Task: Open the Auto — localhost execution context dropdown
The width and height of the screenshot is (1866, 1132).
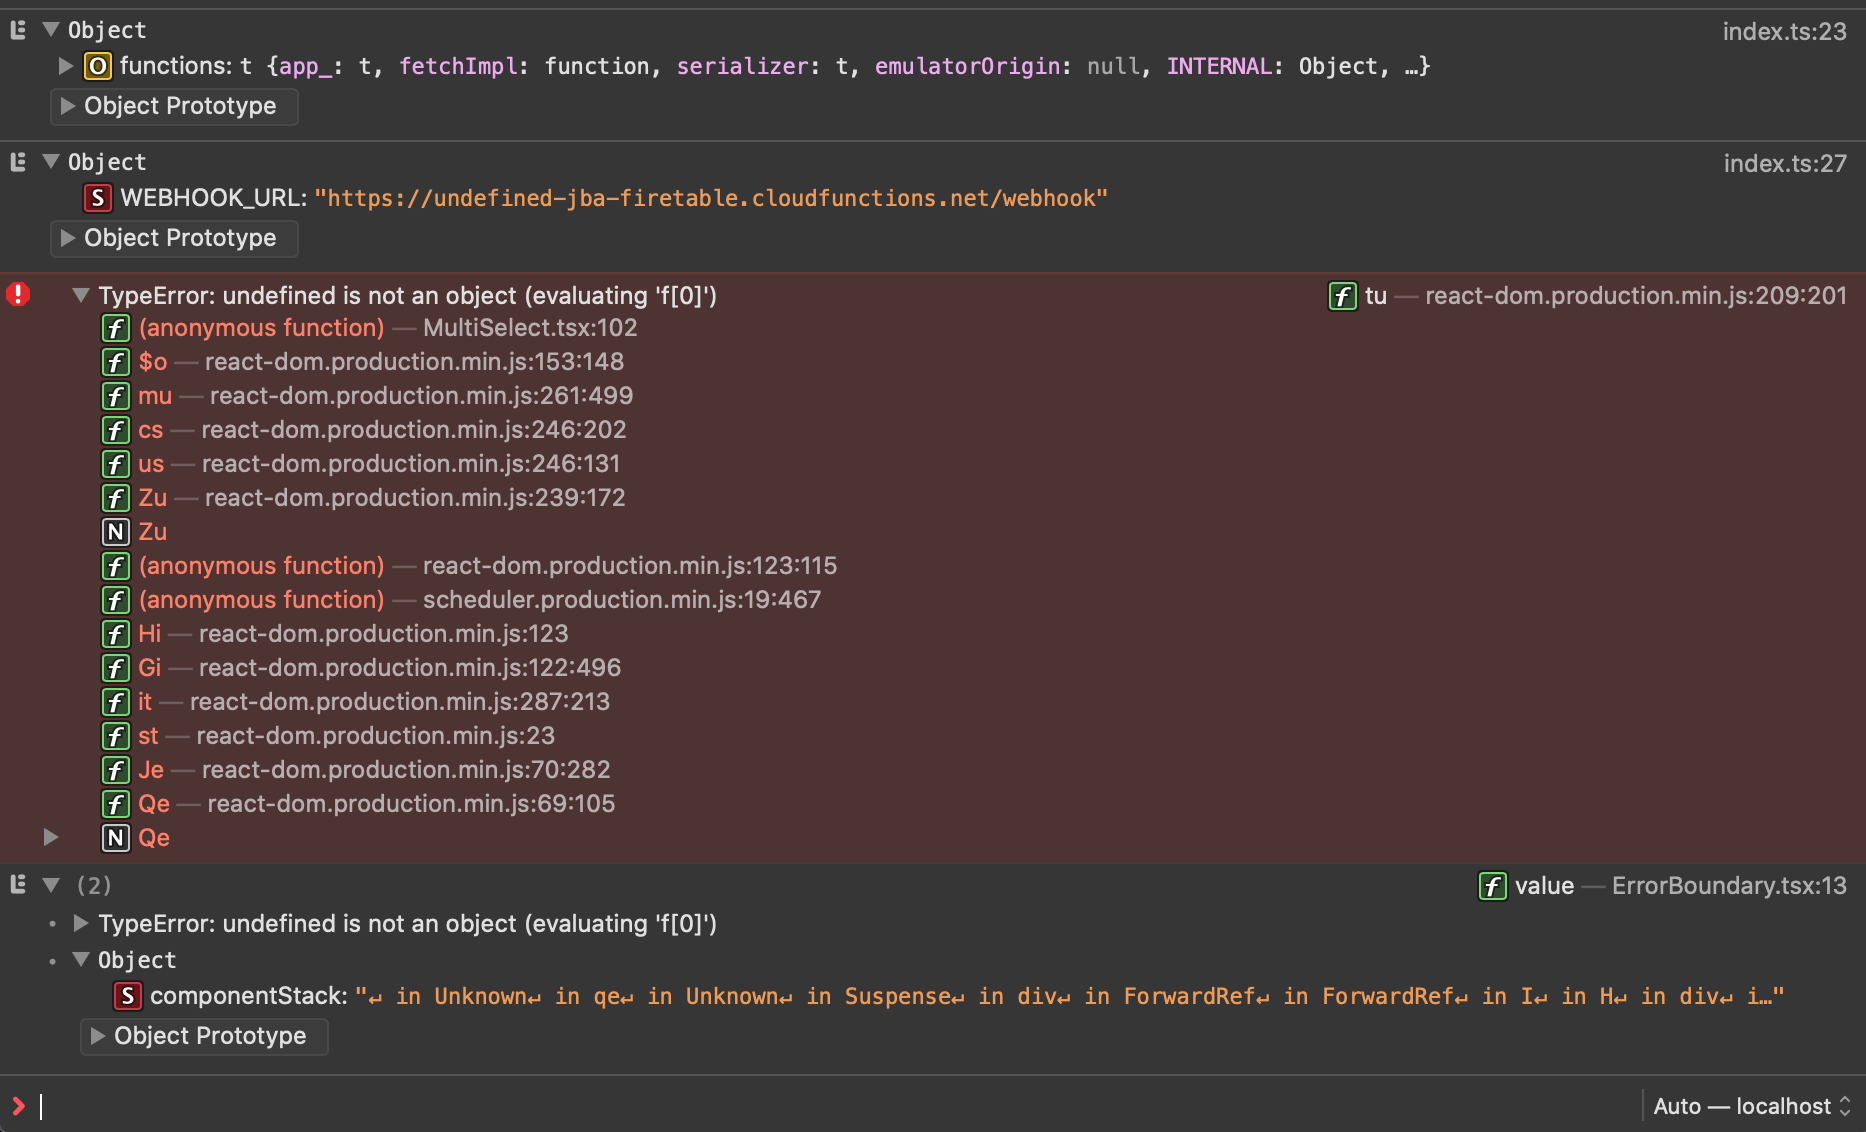Action: coord(1750,1106)
